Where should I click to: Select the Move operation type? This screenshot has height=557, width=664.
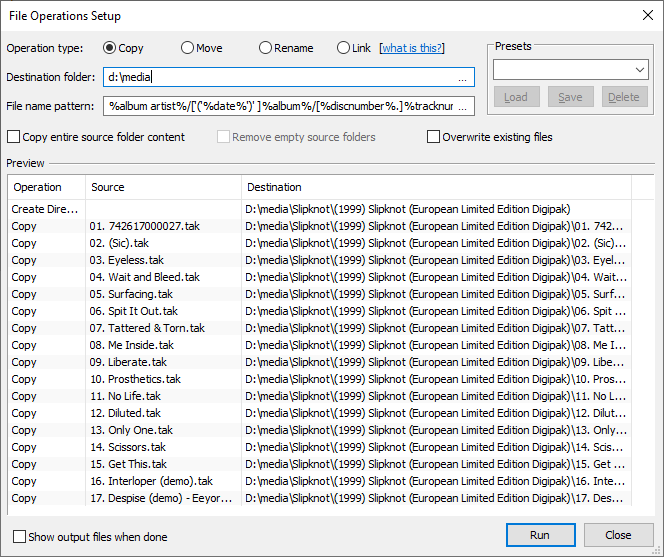coord(187,48)
